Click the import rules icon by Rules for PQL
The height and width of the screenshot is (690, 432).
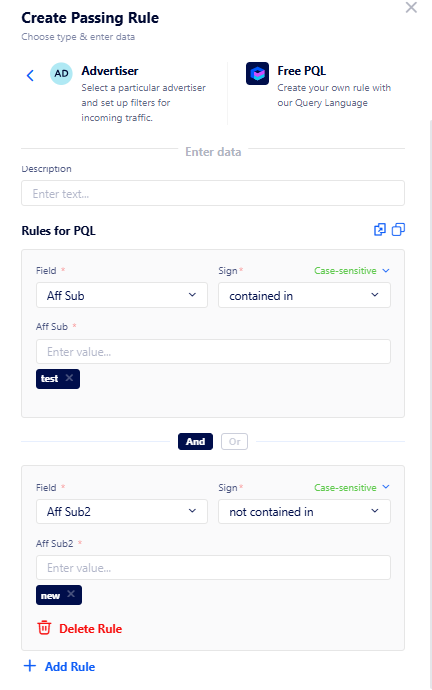tap(380, 229)
